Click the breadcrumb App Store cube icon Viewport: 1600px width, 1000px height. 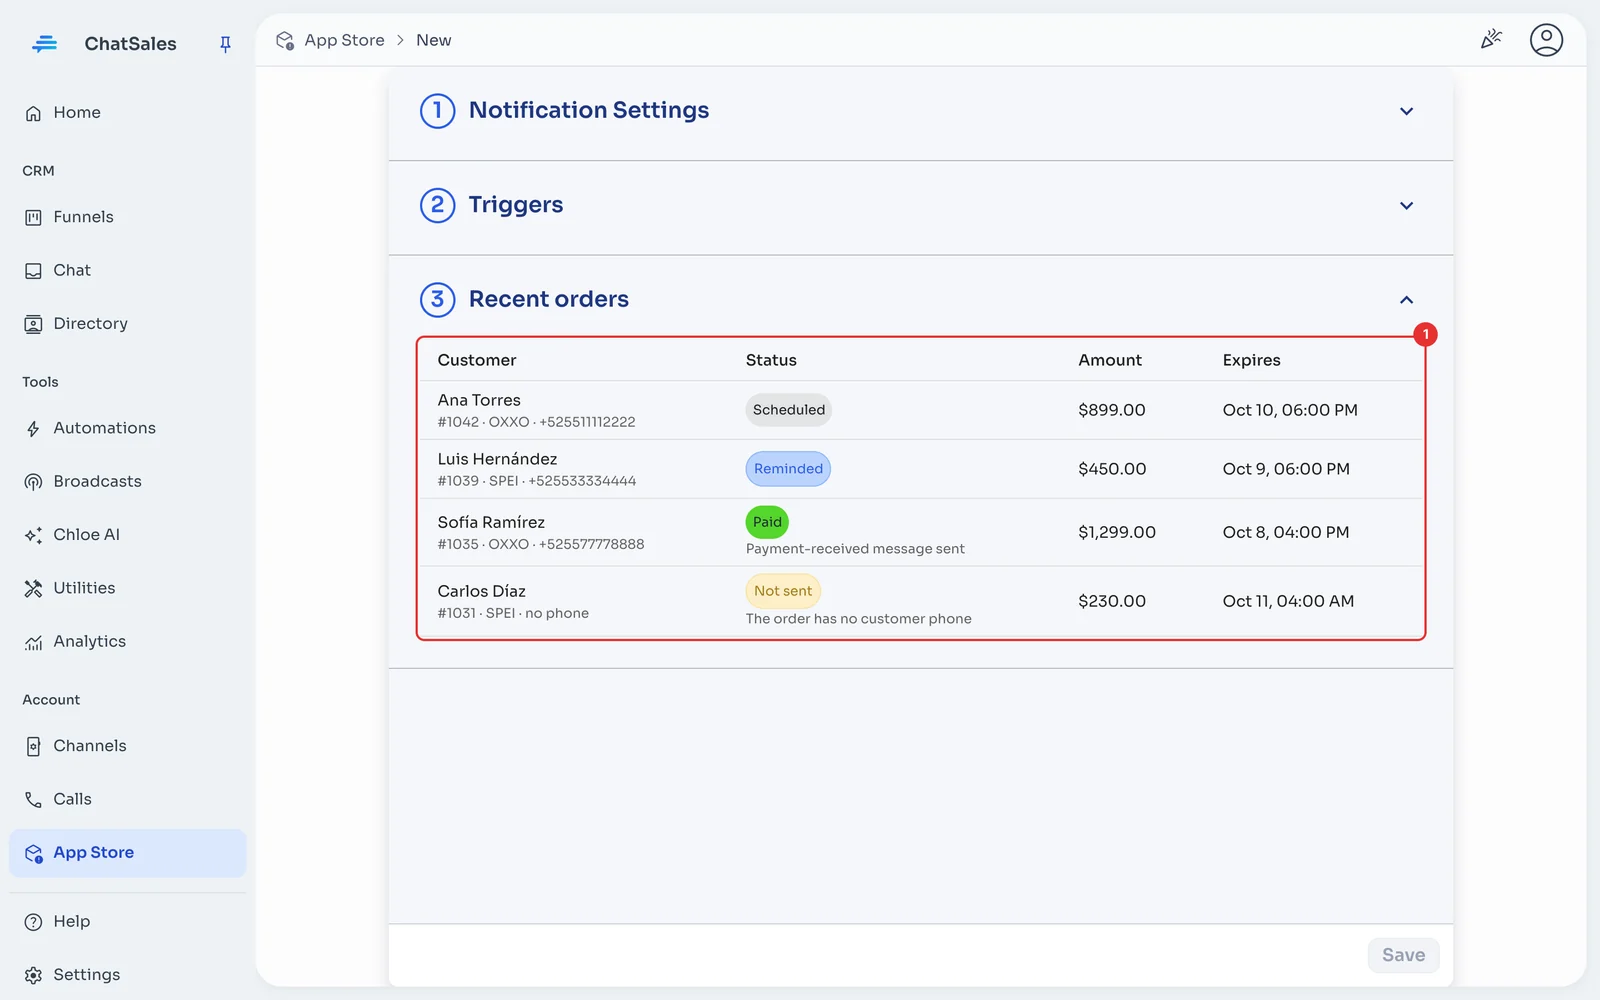285,40
